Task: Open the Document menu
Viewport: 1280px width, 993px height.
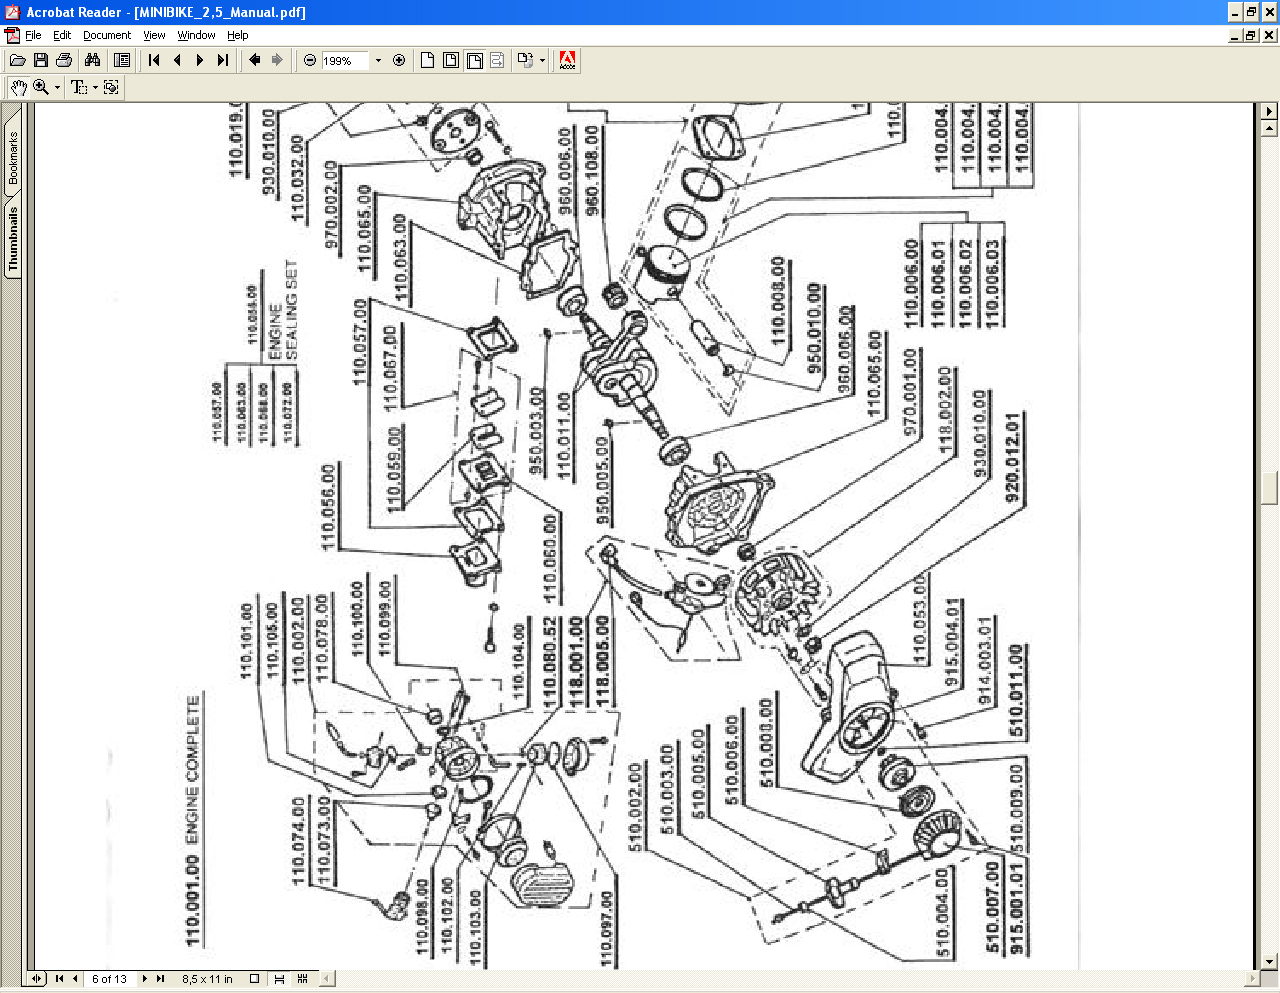Action: (107, 35)
